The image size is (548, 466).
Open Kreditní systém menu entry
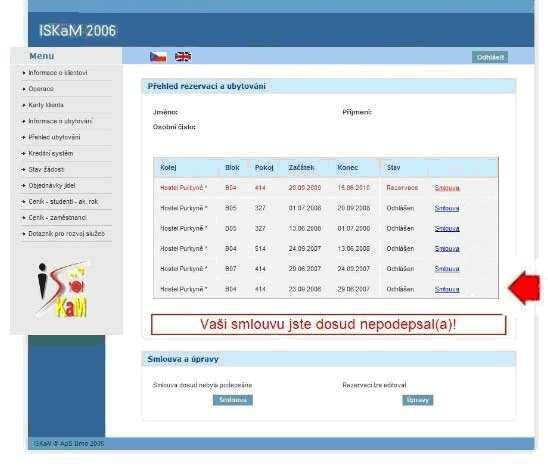tap(51, 153)
